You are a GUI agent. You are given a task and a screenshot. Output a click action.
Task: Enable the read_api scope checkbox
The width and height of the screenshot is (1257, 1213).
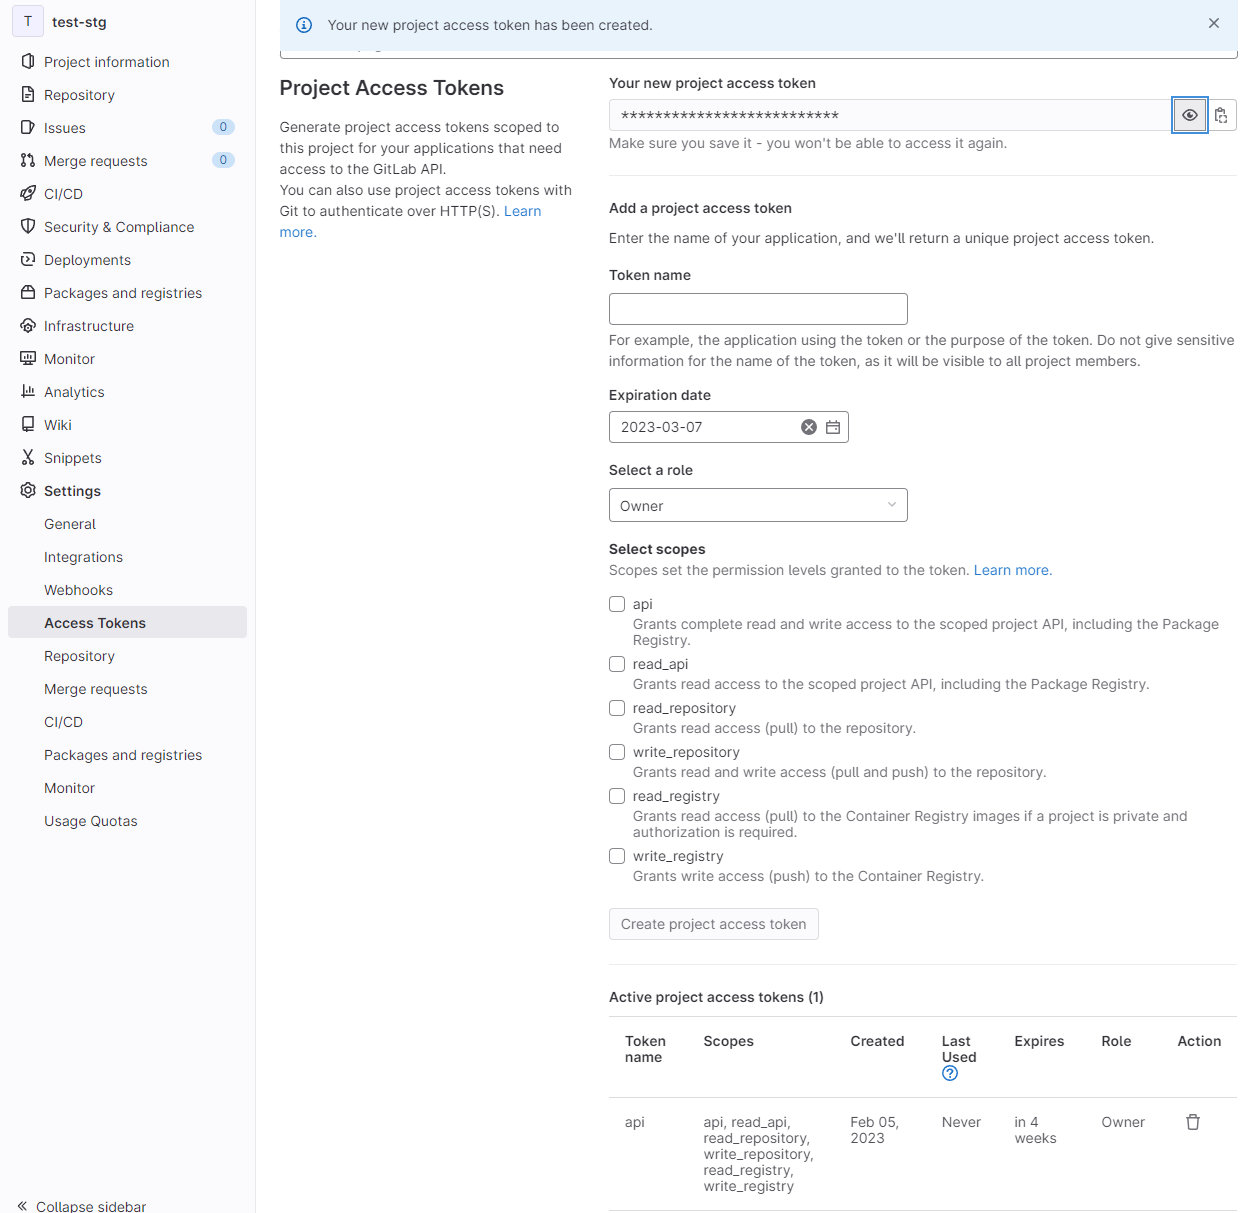pos(617,664)
